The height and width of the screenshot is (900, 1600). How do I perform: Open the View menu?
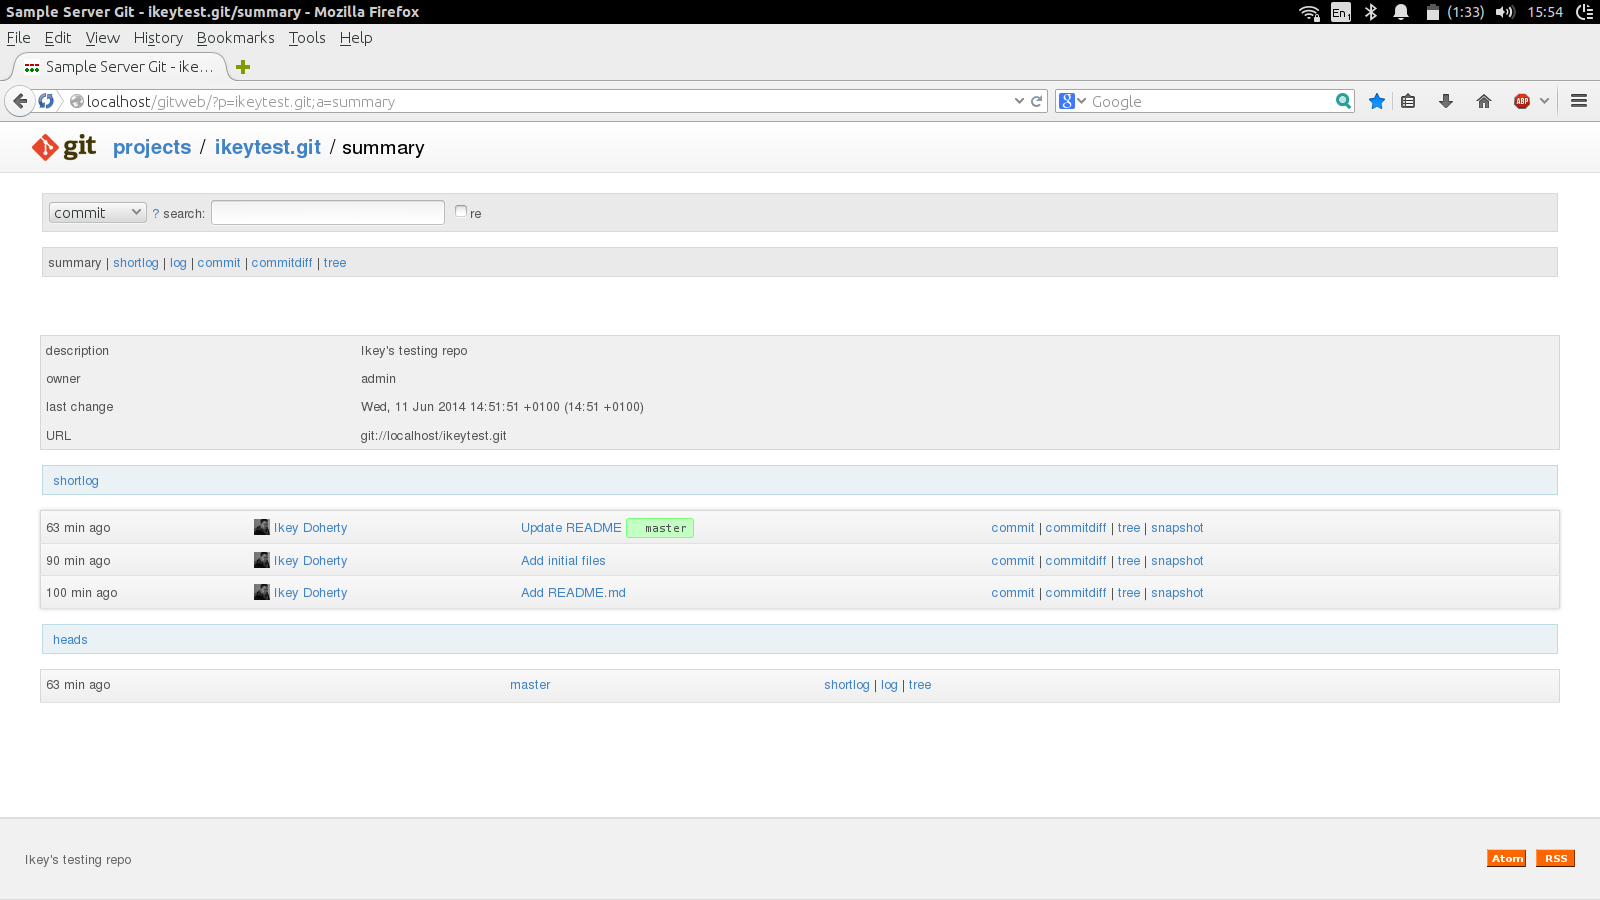pyautogui.click(x=102, y=38)
